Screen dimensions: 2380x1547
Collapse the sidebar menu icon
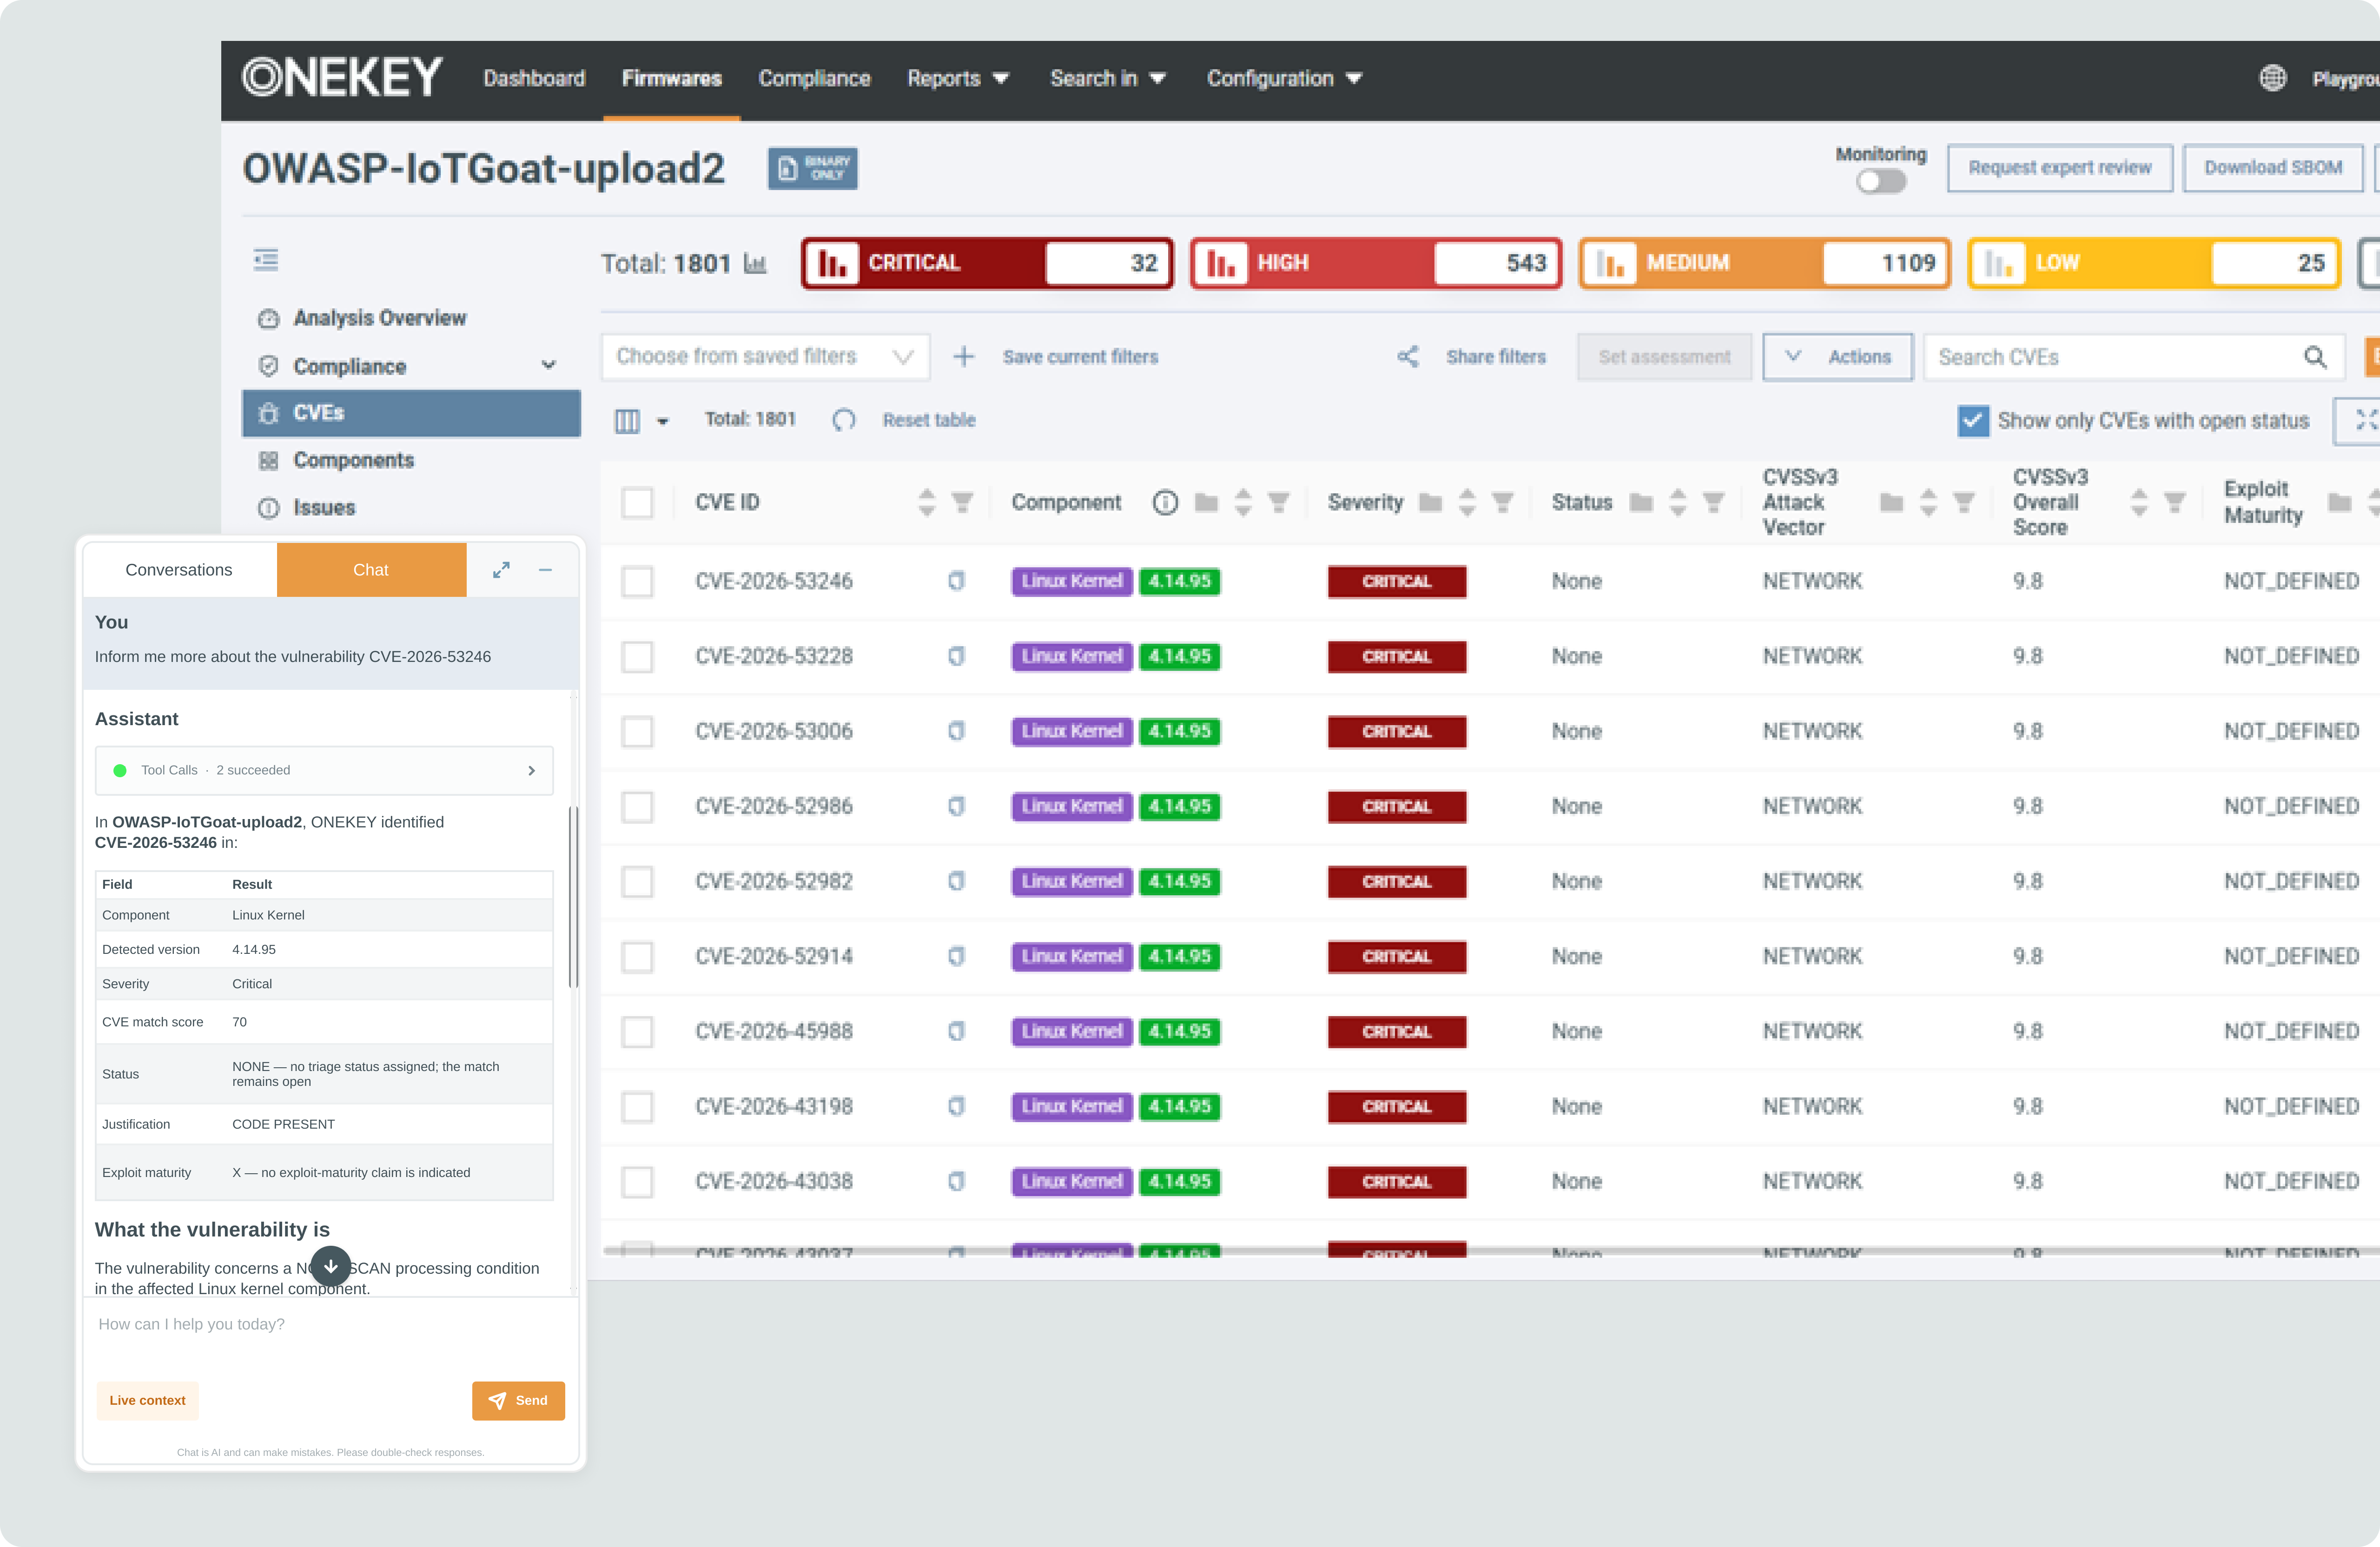[x=266, y=260]
